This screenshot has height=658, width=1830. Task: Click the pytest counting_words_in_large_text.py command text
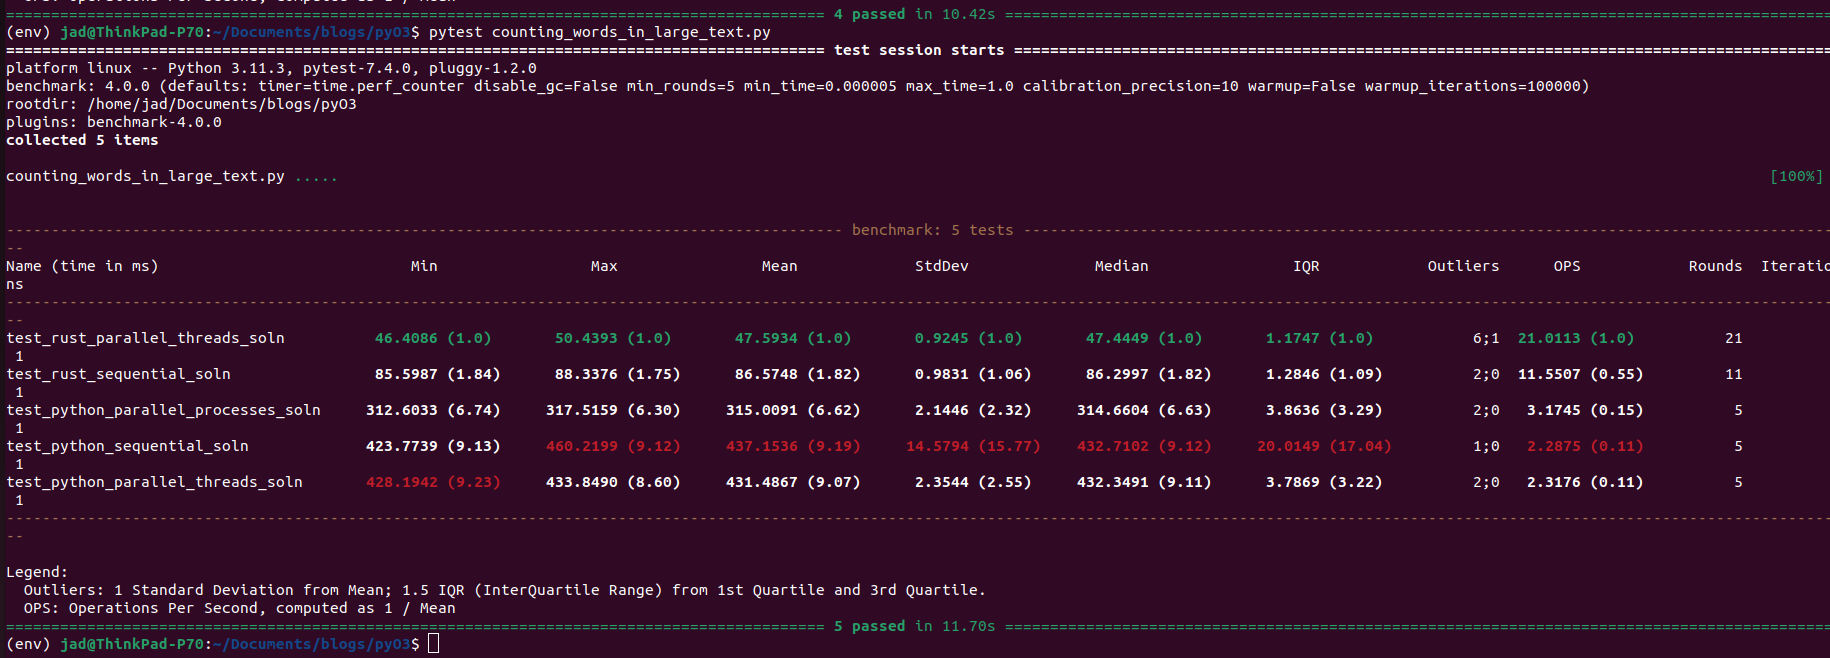[x=599, y=32]
